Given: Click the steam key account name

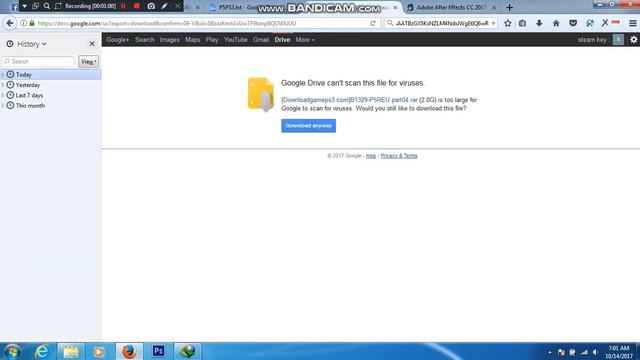Looking at the screenshot, I should pyautogui.click(x=592, y=40).
